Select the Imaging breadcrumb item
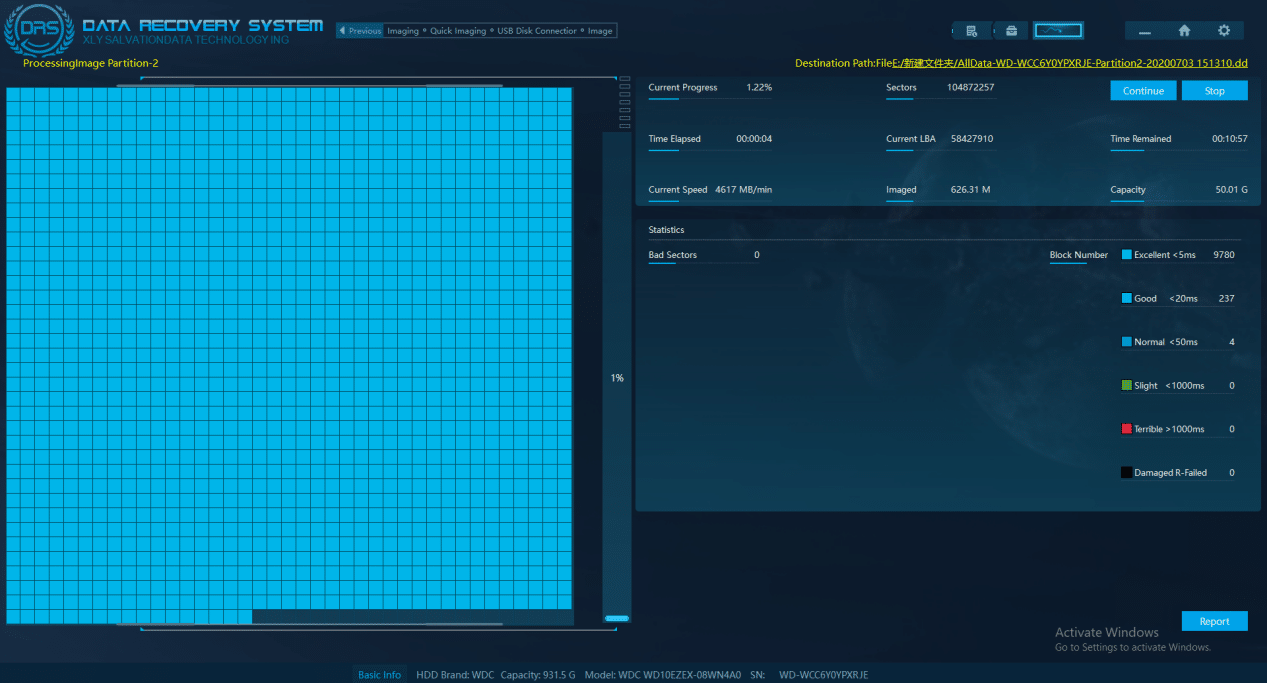1267x683 pixels. pyautogui.click(x=403, y=31)
